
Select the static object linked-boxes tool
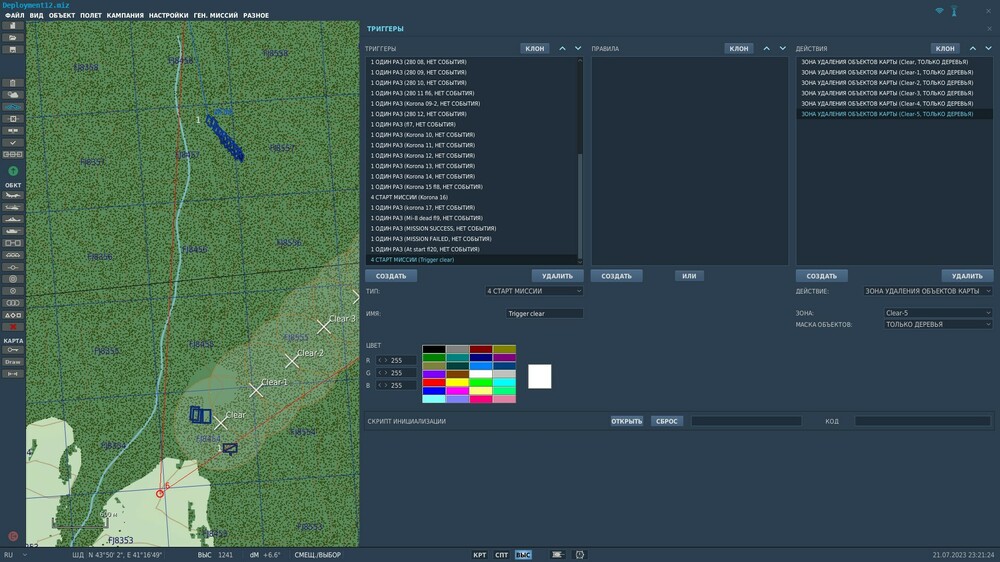(13, 243)
